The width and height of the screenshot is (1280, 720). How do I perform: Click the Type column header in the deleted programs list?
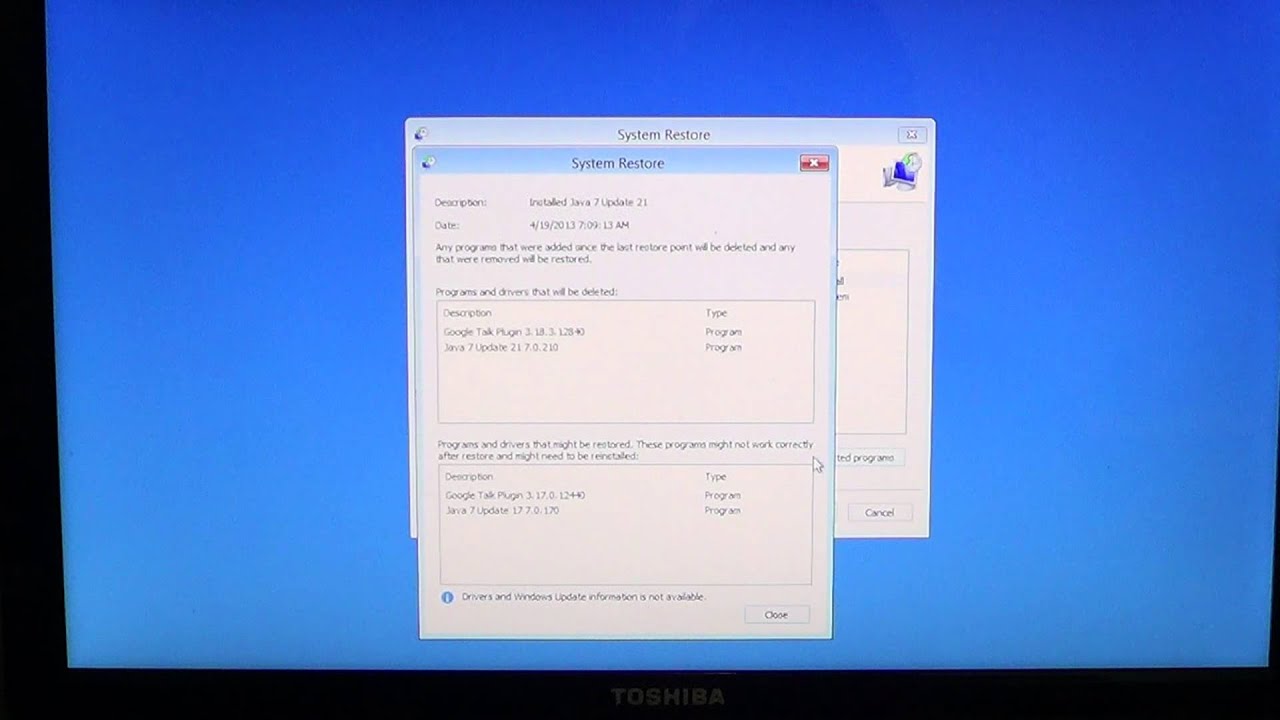pyautogui.click(x=716, y=313)
